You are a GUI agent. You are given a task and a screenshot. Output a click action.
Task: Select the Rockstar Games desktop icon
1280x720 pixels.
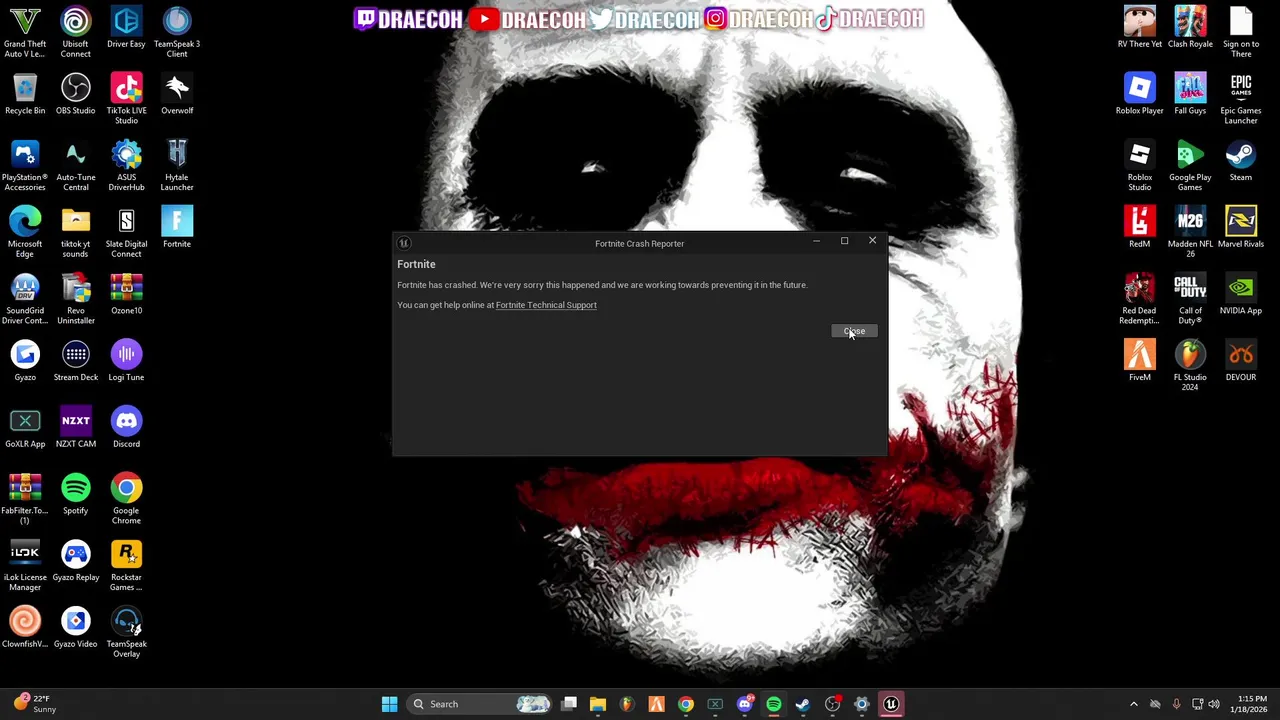pyautogui.click(x=126, y=566)
